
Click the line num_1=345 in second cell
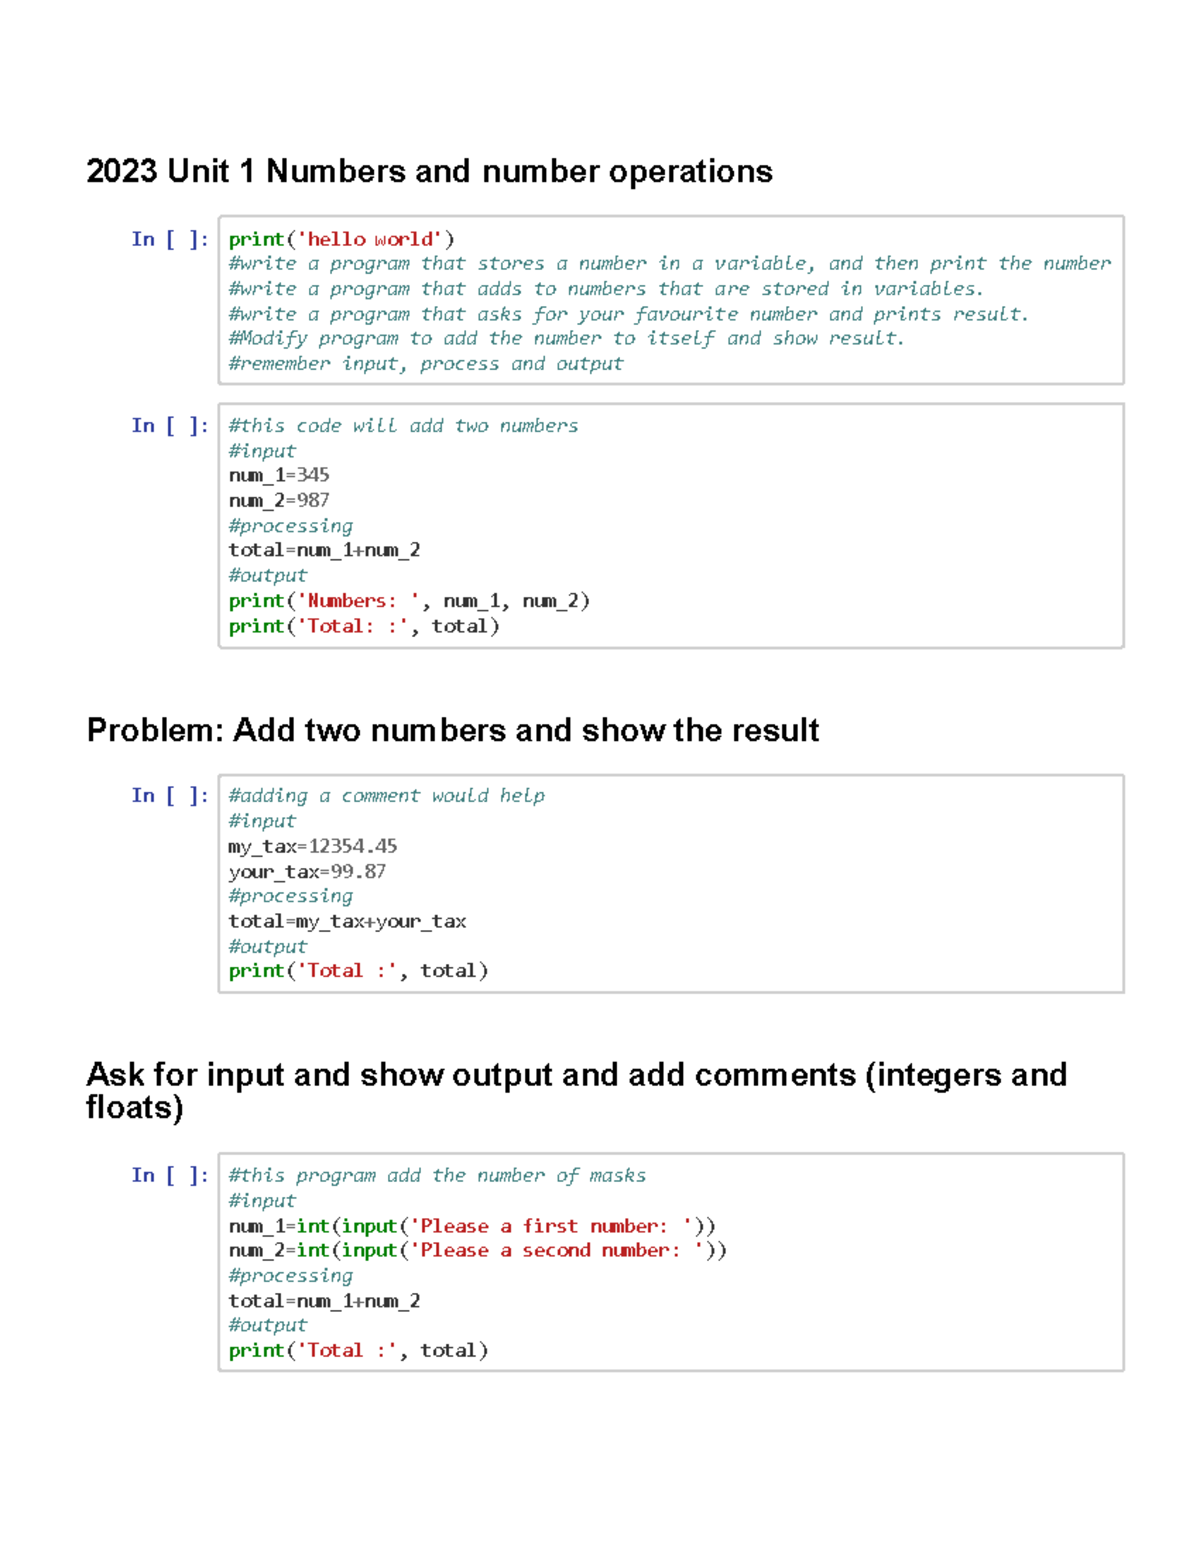tap(279, 475)
